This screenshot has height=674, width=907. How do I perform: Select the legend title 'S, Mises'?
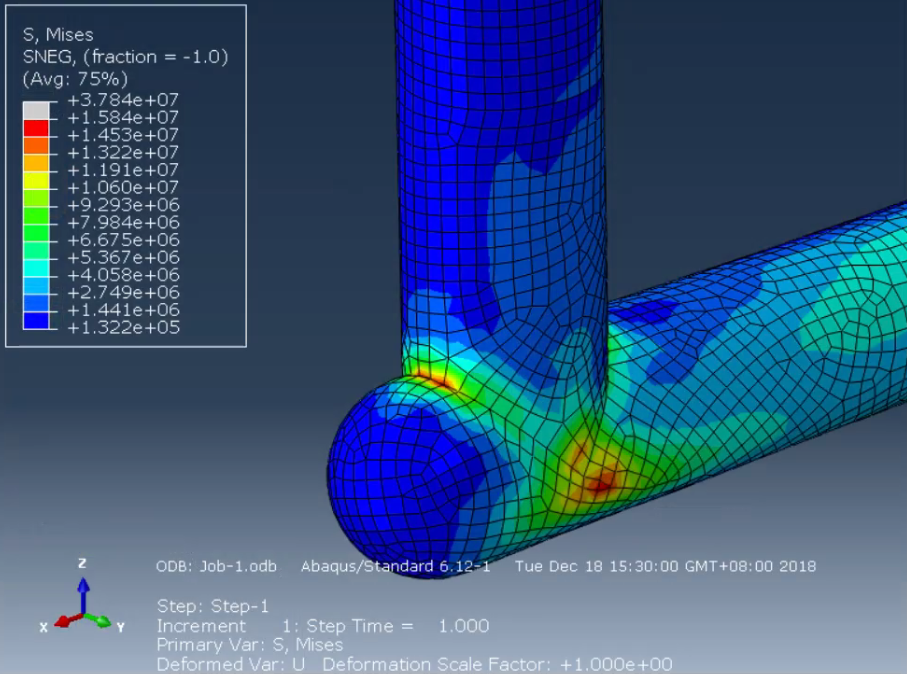point(58,35)
